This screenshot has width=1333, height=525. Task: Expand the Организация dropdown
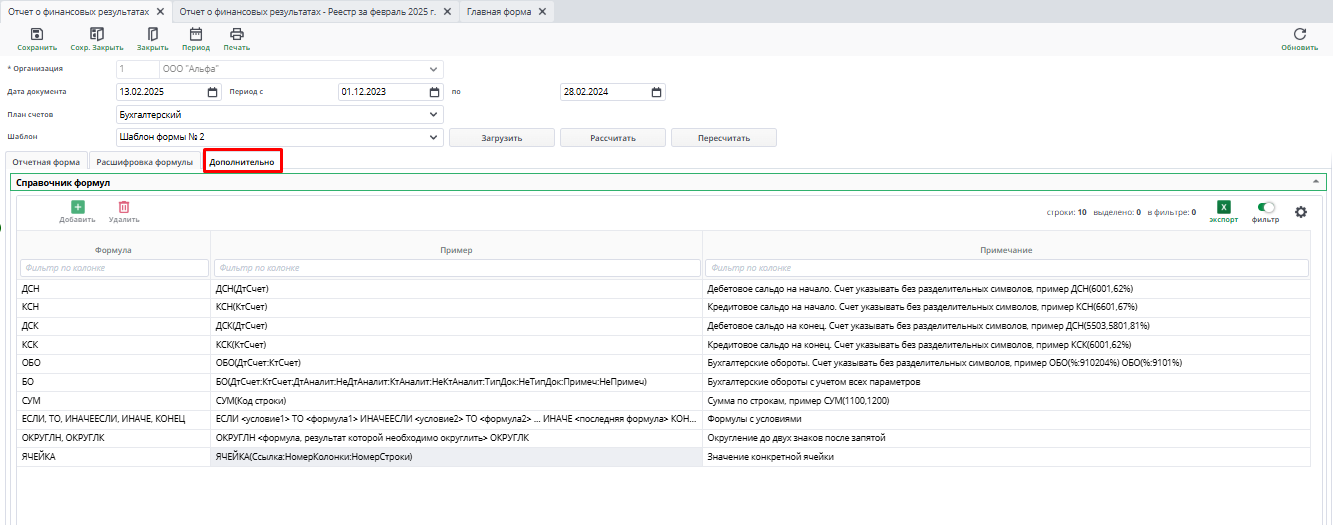(x=434, y=69)
